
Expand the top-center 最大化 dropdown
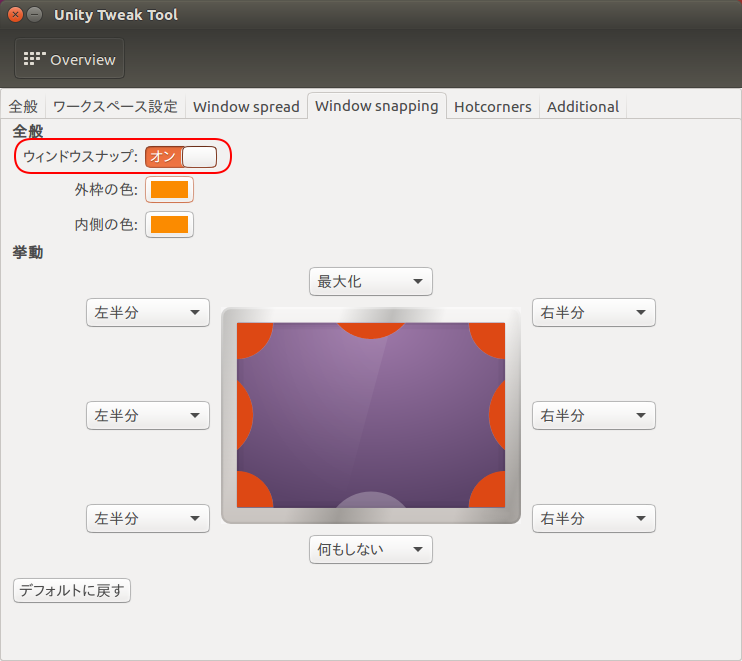371,282
